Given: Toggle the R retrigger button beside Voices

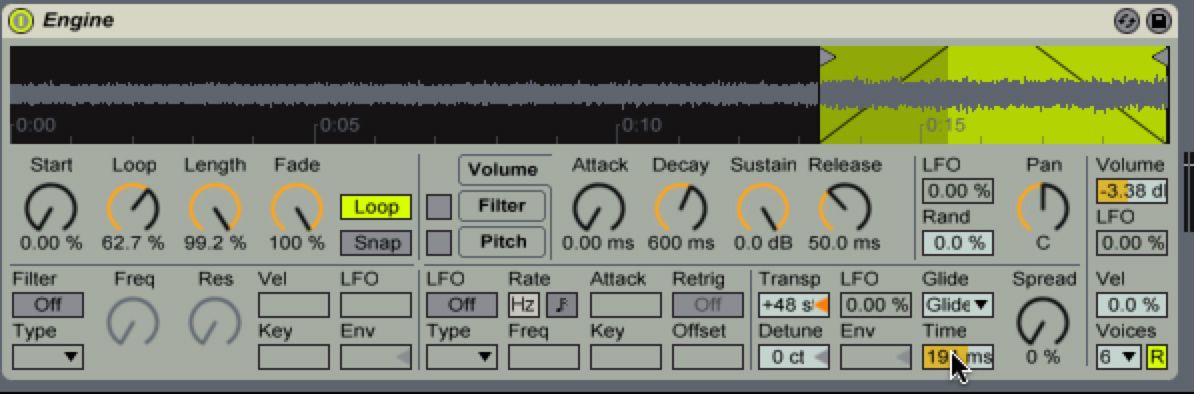Looking at the screenshot, I should (1157, 357).
